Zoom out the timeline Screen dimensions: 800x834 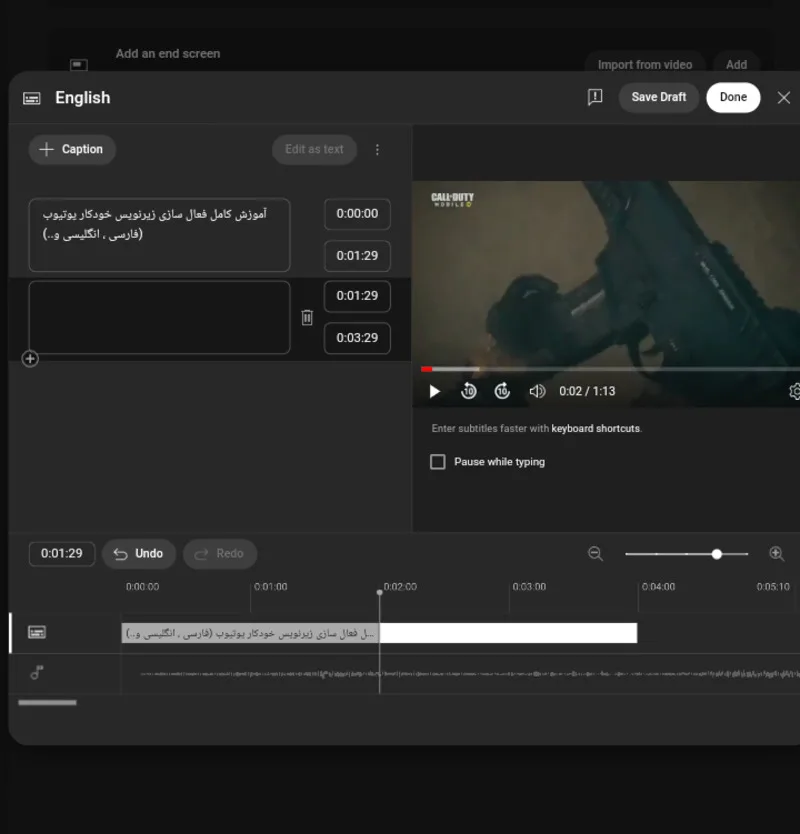click(x=595, y=554)
